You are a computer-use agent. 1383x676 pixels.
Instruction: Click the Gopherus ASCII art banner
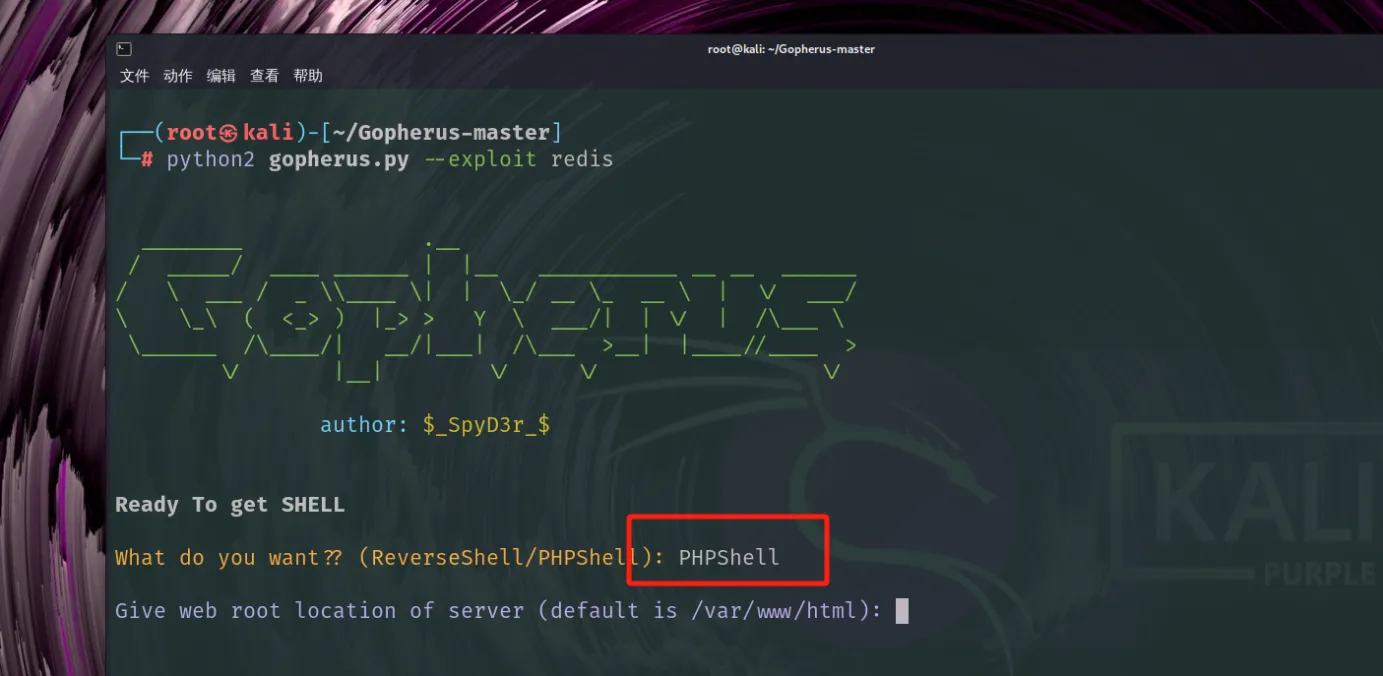click(x=487, y=310)
